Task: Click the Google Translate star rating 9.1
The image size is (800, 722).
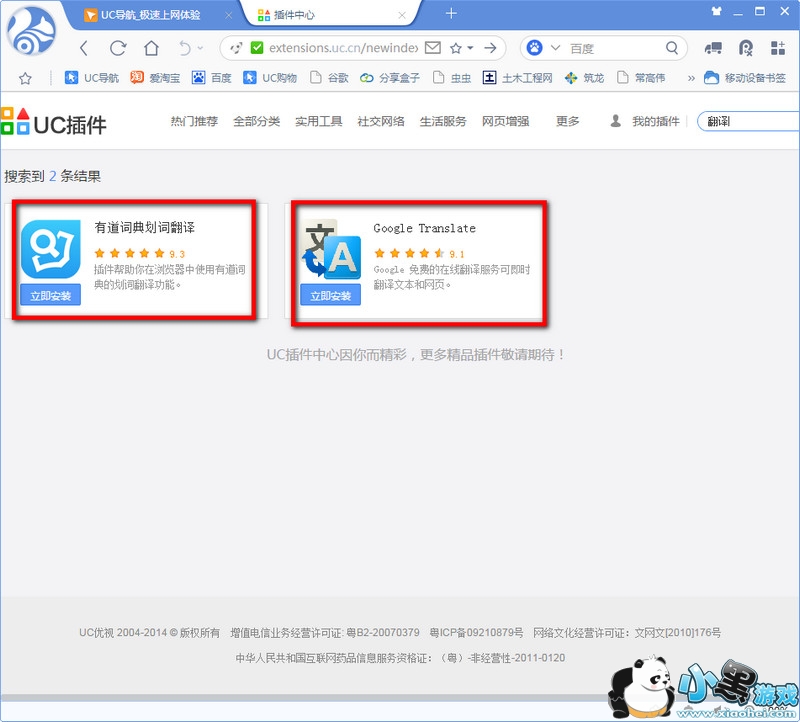Action: tap(419, 253)
